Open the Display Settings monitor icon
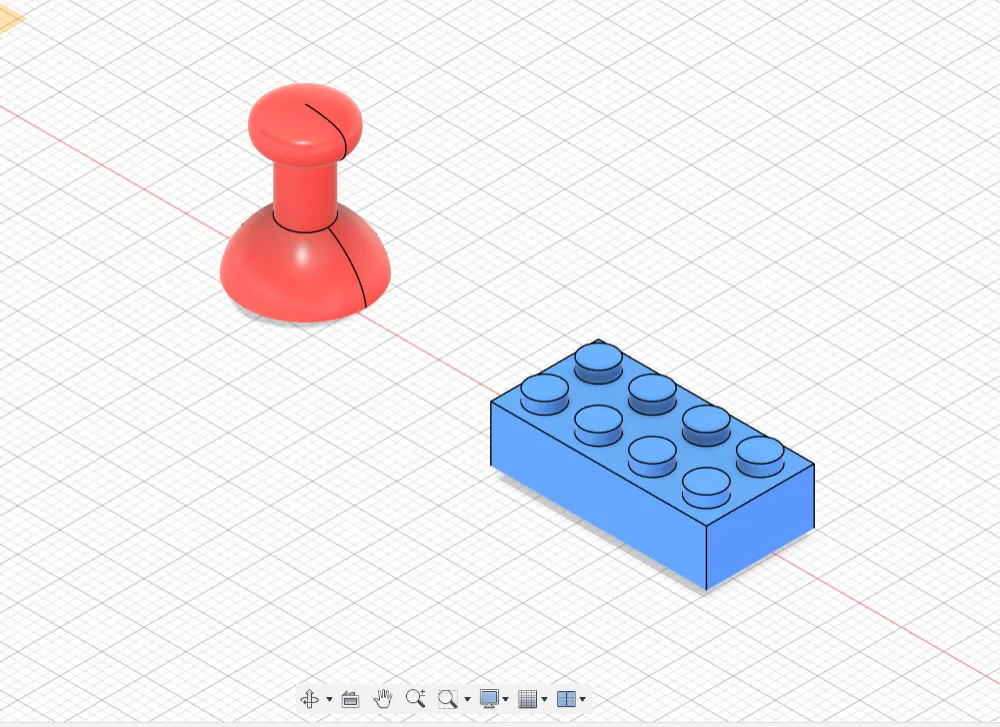This screenshot has width=1000, height=727. (x=489, y=699)
